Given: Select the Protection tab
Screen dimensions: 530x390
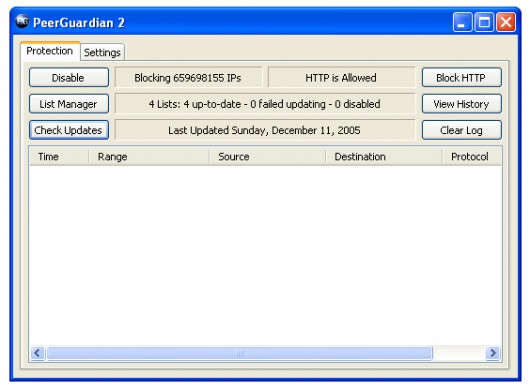Looking at the screenshot, I should point(50,51).
